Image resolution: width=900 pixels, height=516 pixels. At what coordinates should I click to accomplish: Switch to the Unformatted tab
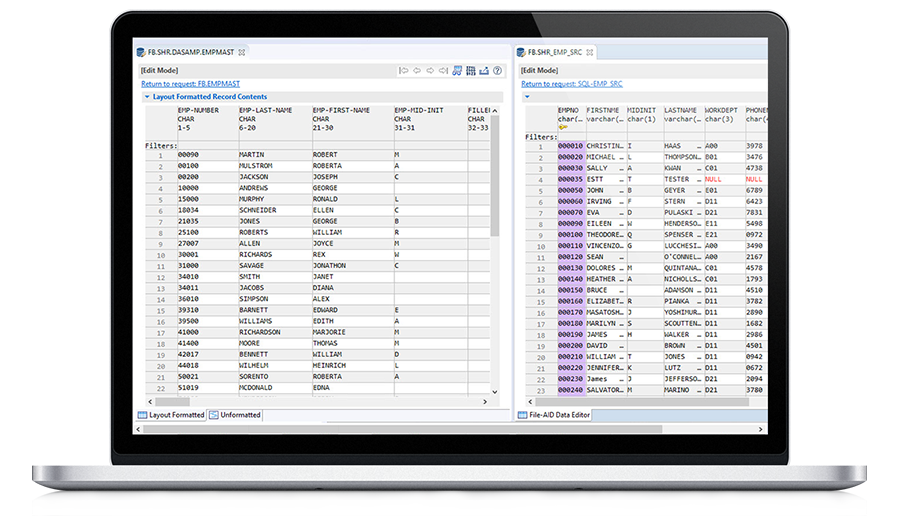[236, 415]
